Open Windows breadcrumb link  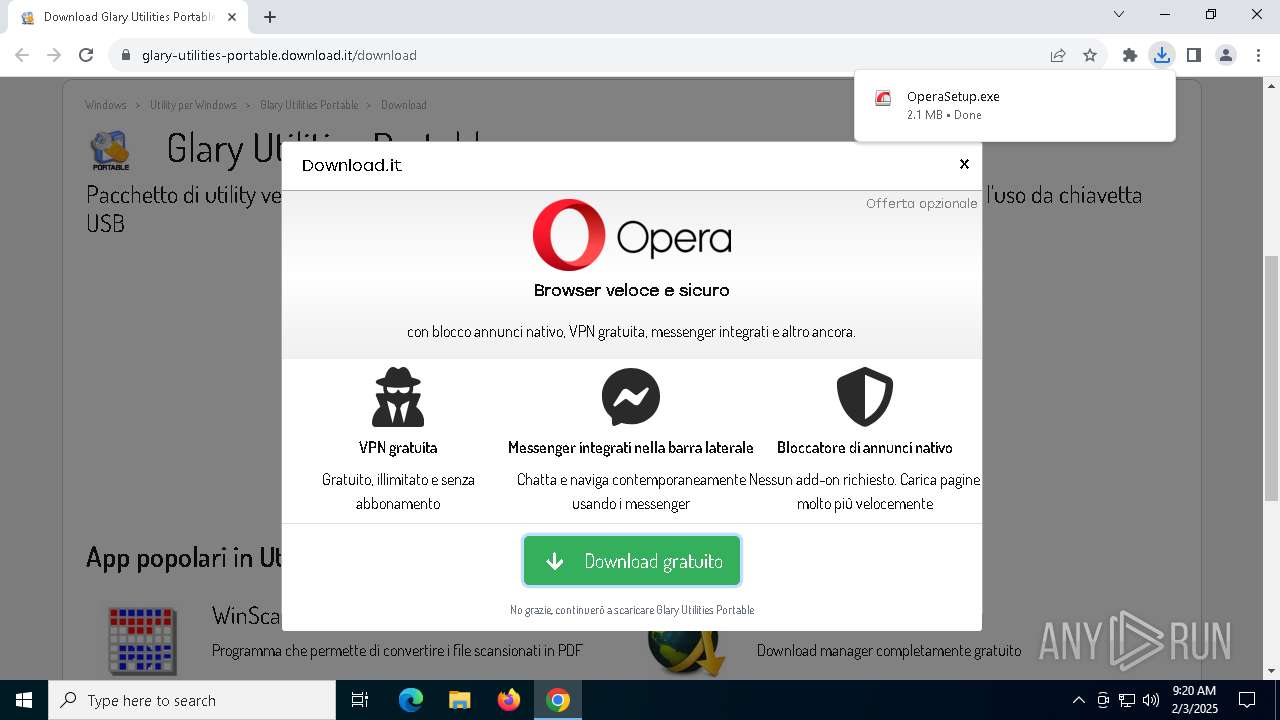point(106,105)
